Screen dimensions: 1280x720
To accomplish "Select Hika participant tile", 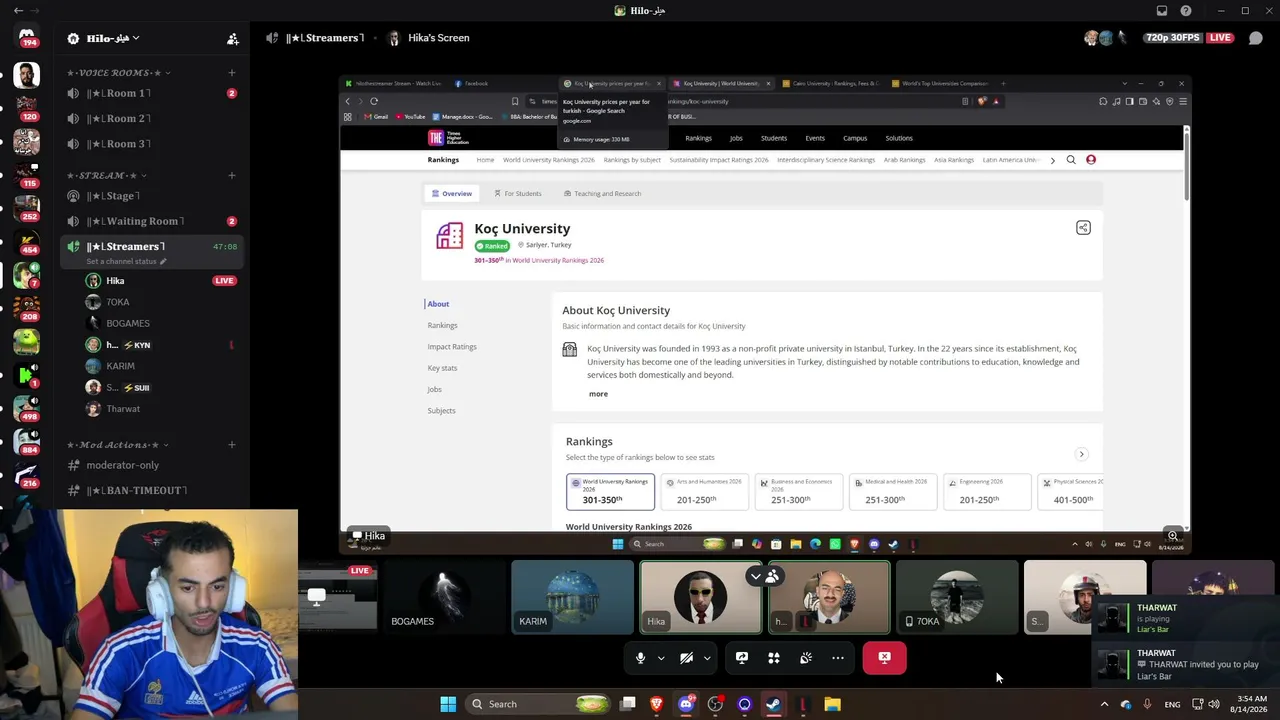I will tap(700, 597).
